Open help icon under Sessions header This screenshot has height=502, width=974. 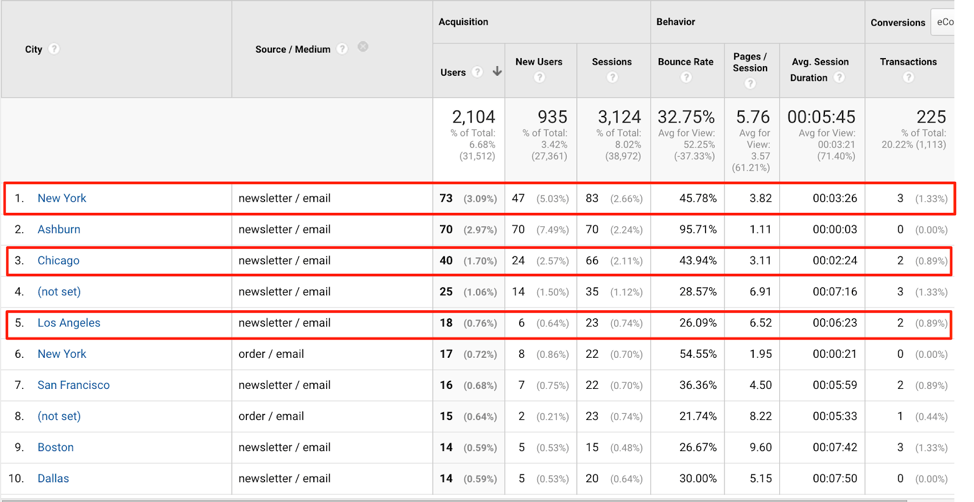tap(612, 77)
